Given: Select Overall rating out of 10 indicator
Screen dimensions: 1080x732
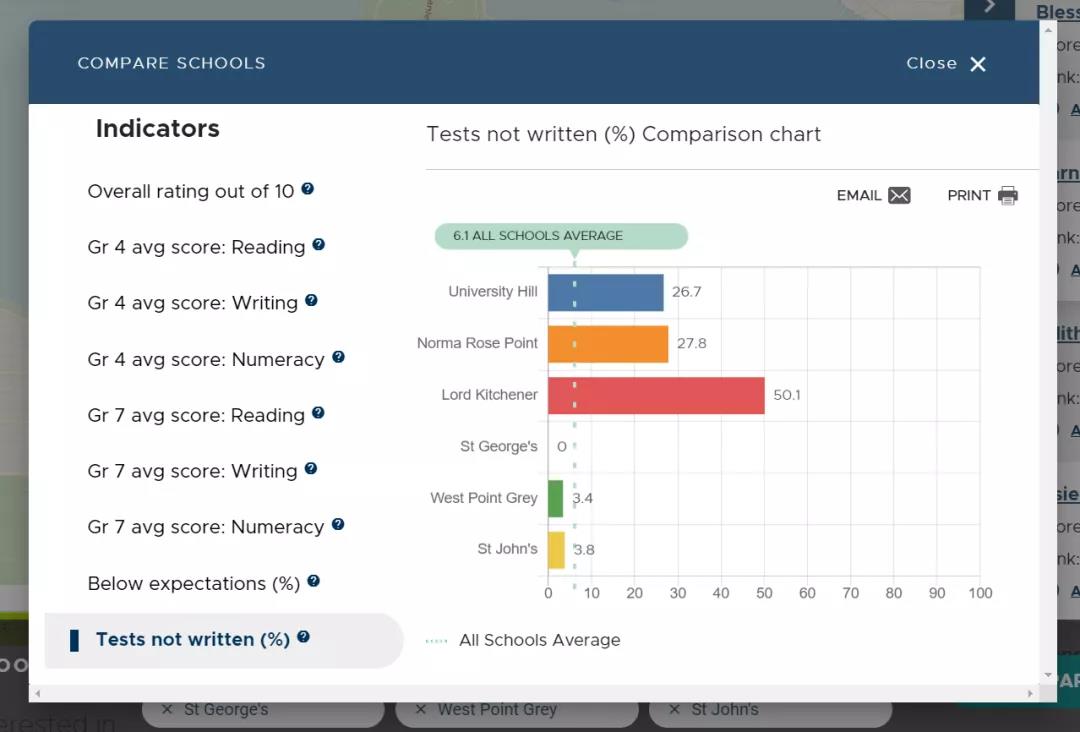Looking at the screenshot, I should pyautogui.click(x=191, y=191).
